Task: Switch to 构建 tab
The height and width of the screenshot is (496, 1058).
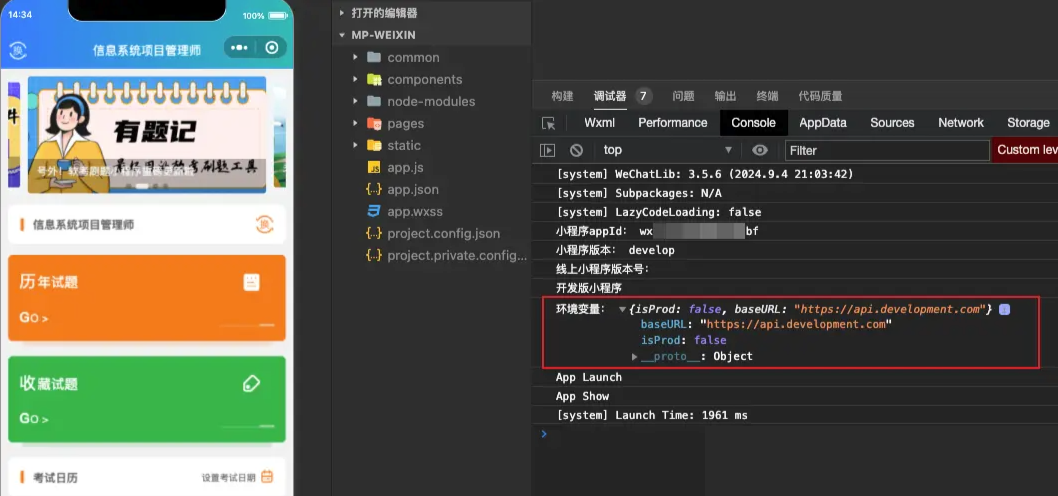Action: [x=562, y=96]
